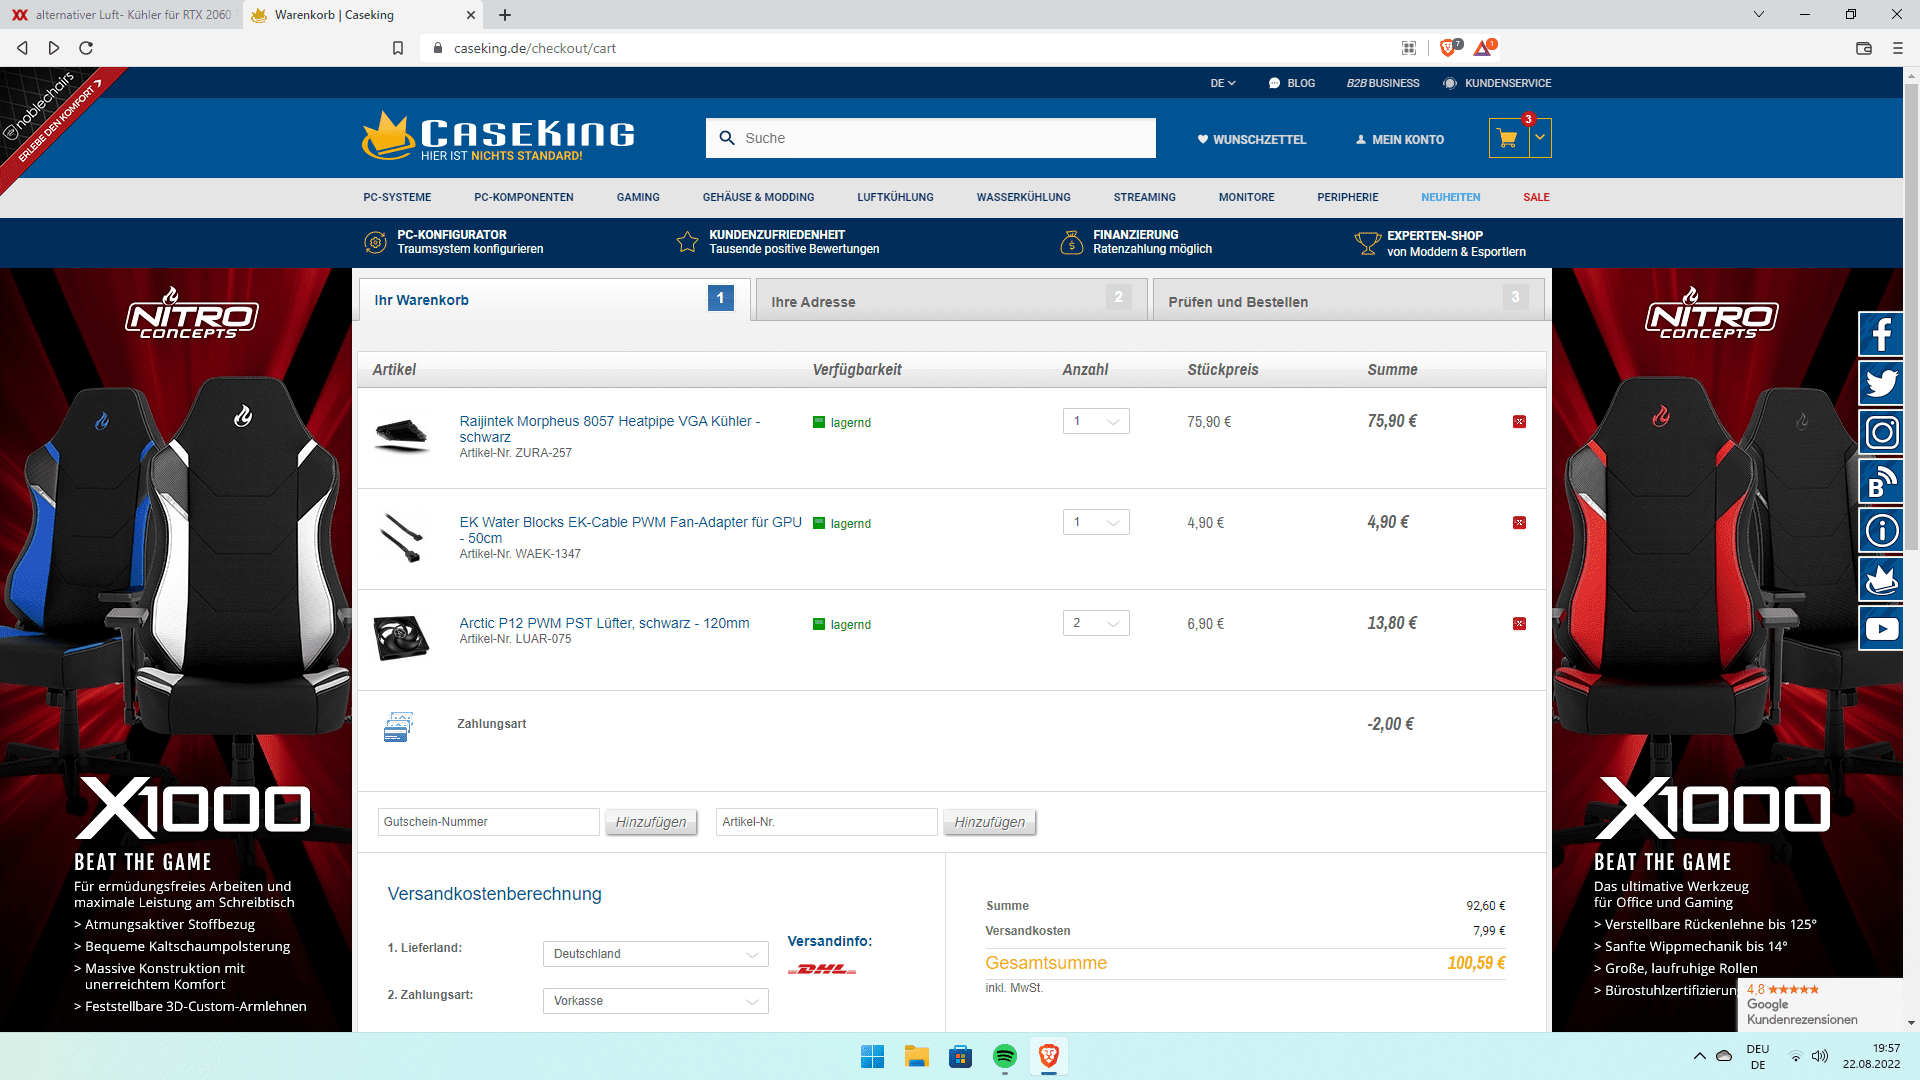
Task: Open Microsoft Store from taskbar
Action: [x=961, y=1056]
